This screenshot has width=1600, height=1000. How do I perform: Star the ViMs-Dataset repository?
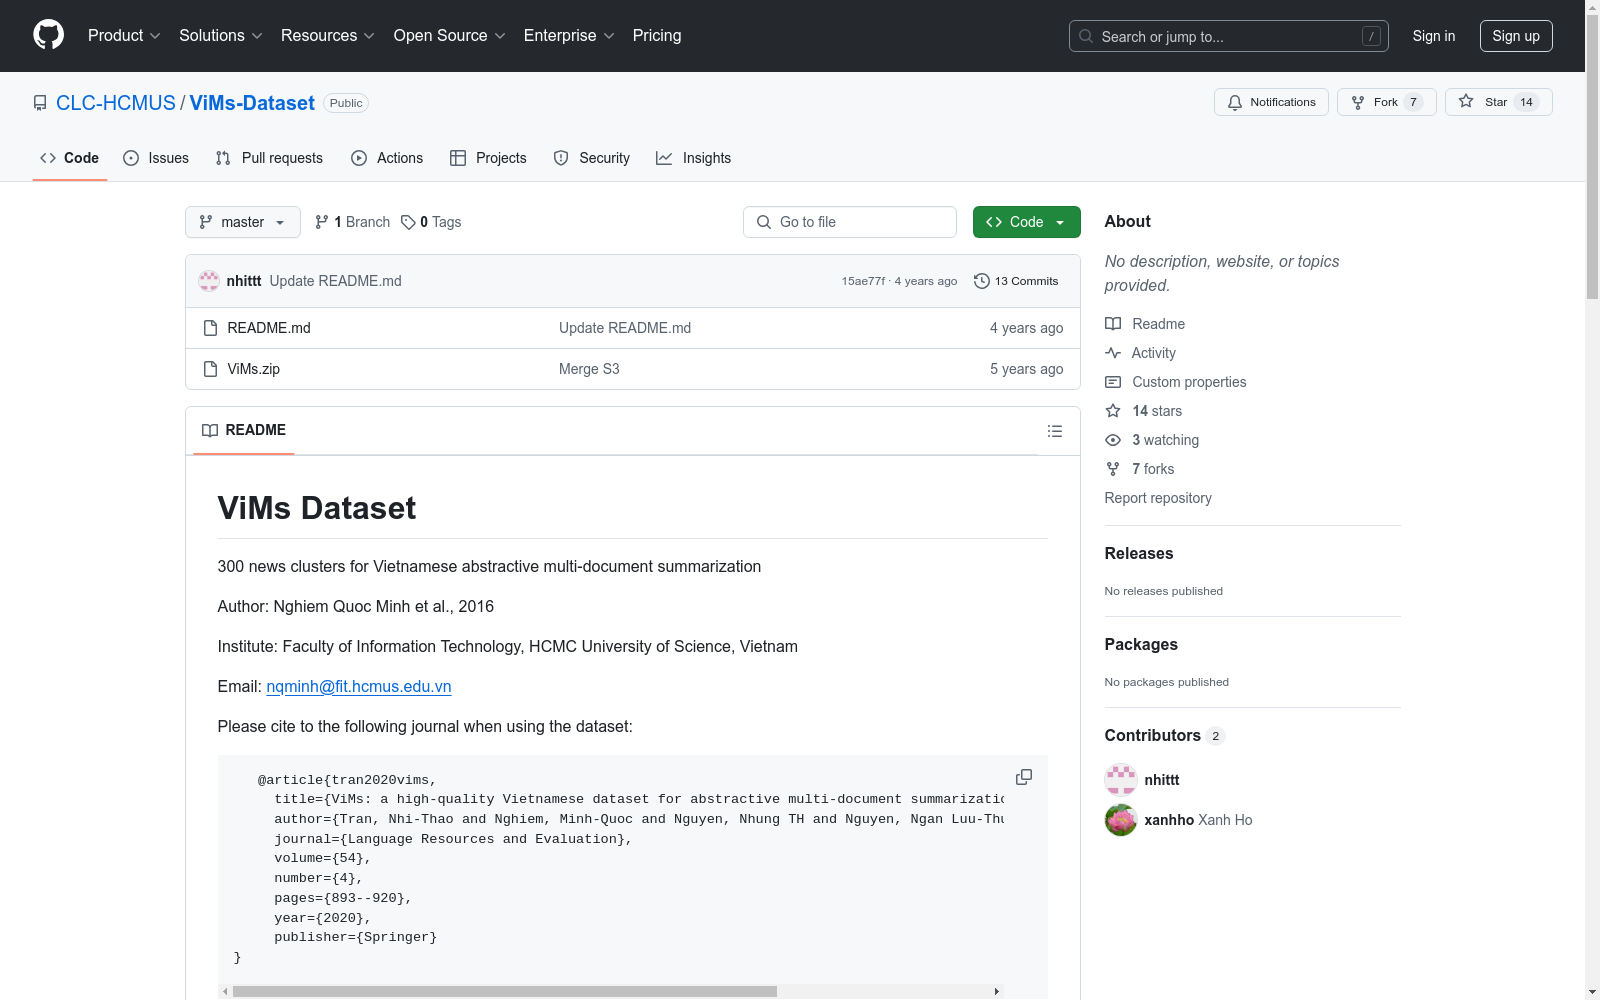click(1498, 102)
